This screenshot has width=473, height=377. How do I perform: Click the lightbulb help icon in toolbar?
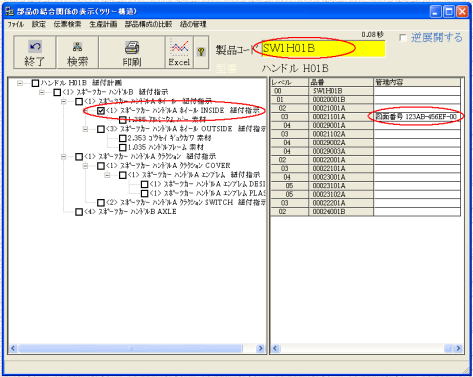click(x=201, y=52)
